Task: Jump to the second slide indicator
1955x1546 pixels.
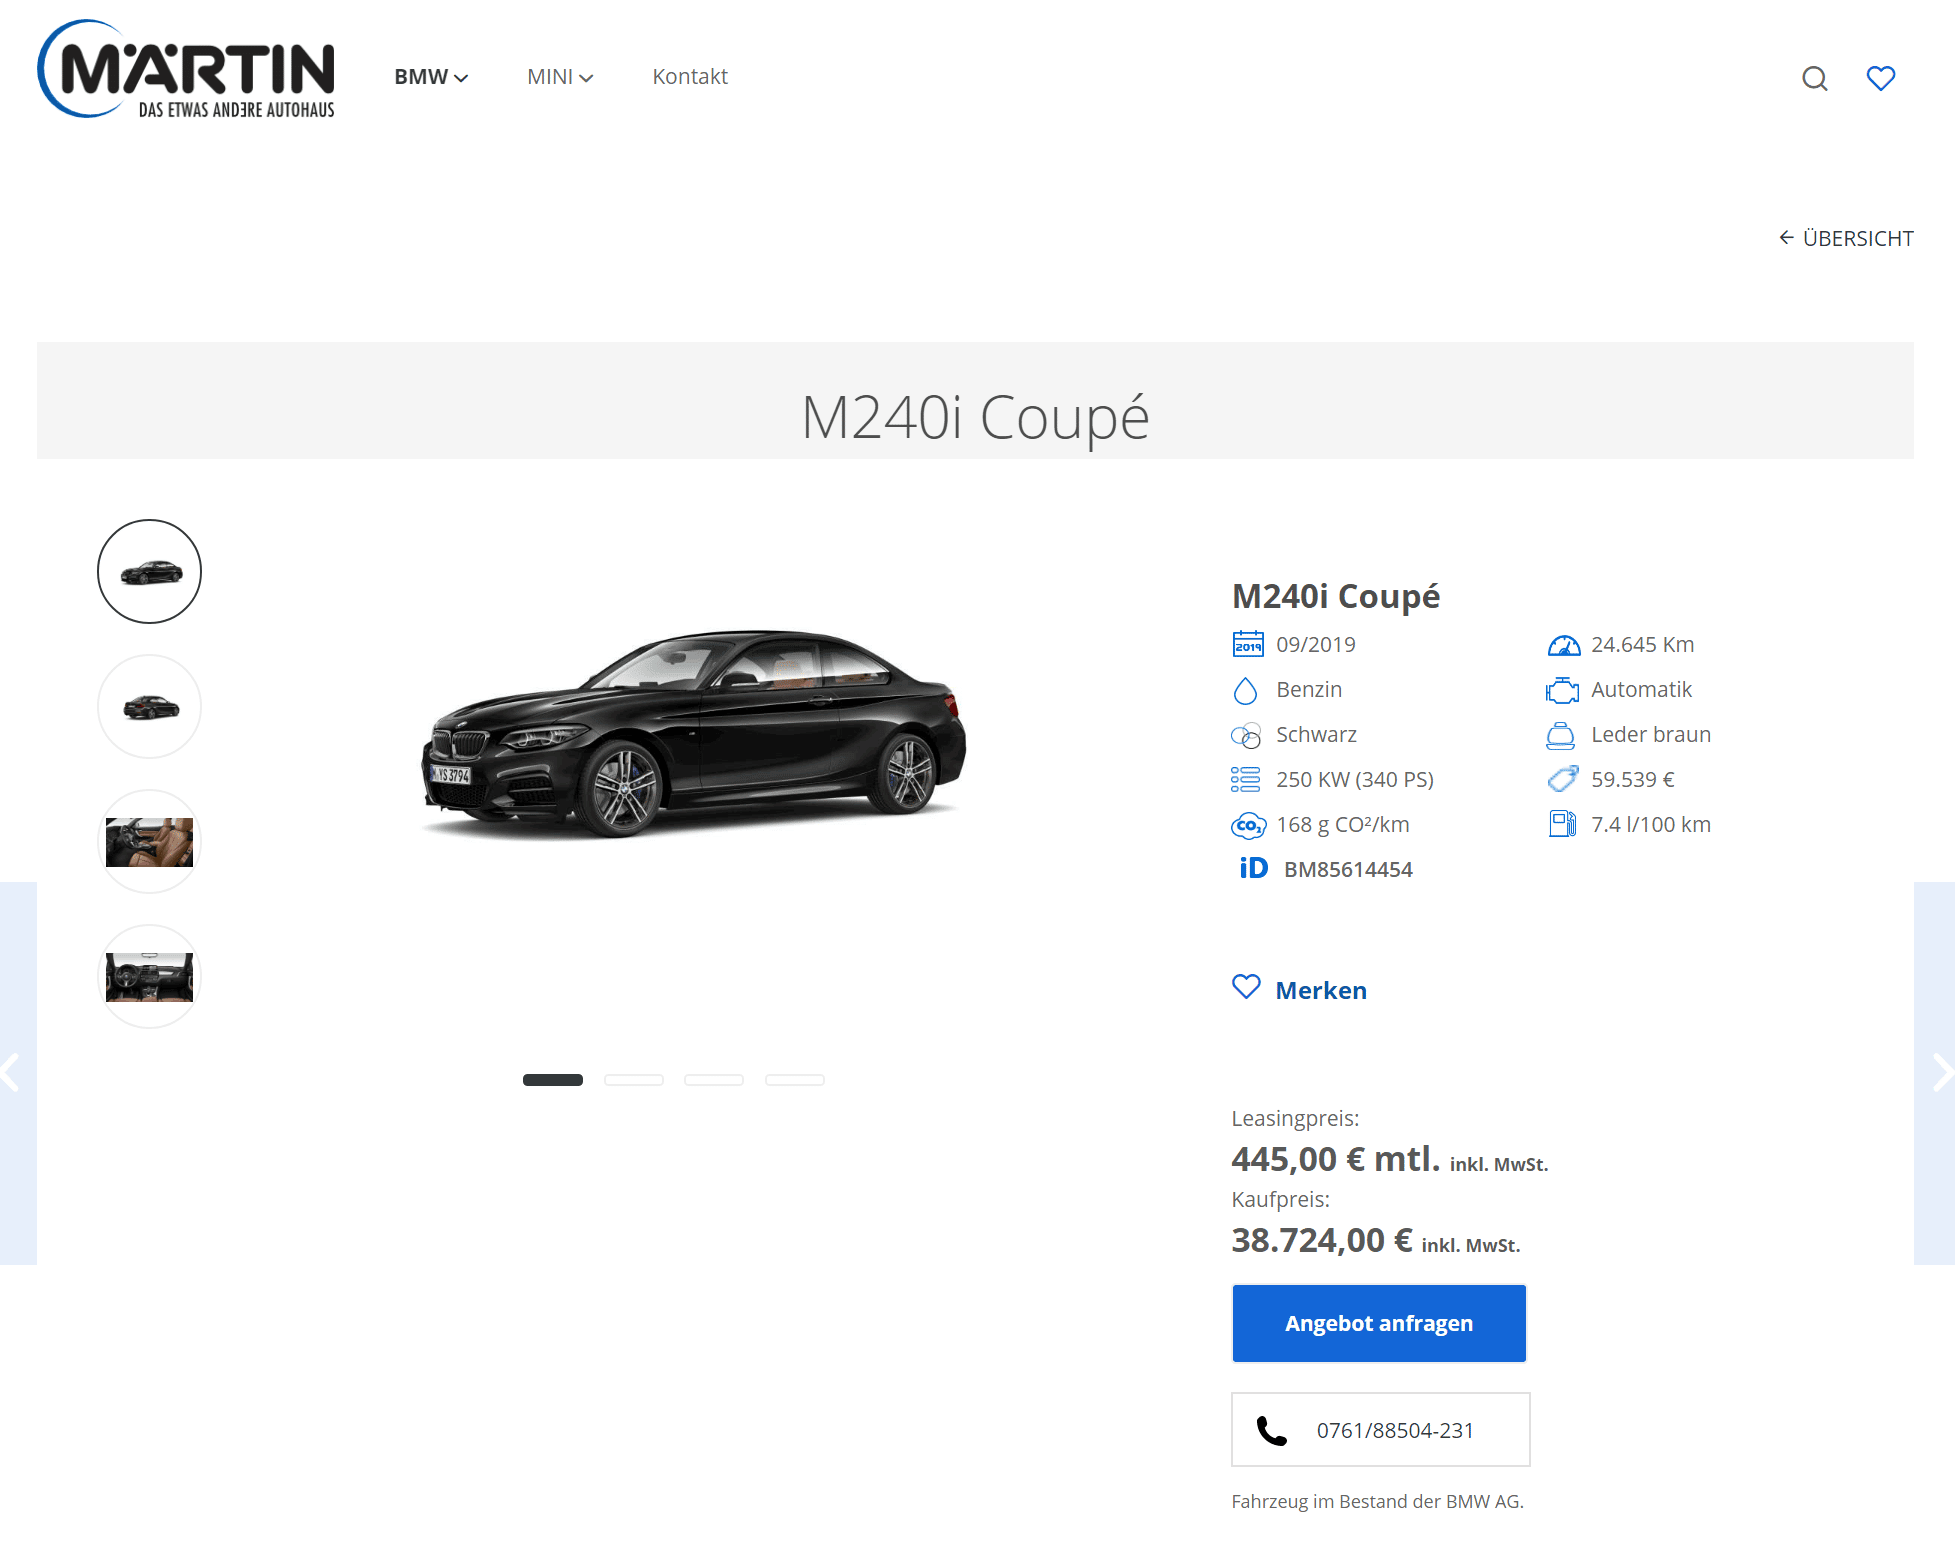Action: tap(634, 1080)
